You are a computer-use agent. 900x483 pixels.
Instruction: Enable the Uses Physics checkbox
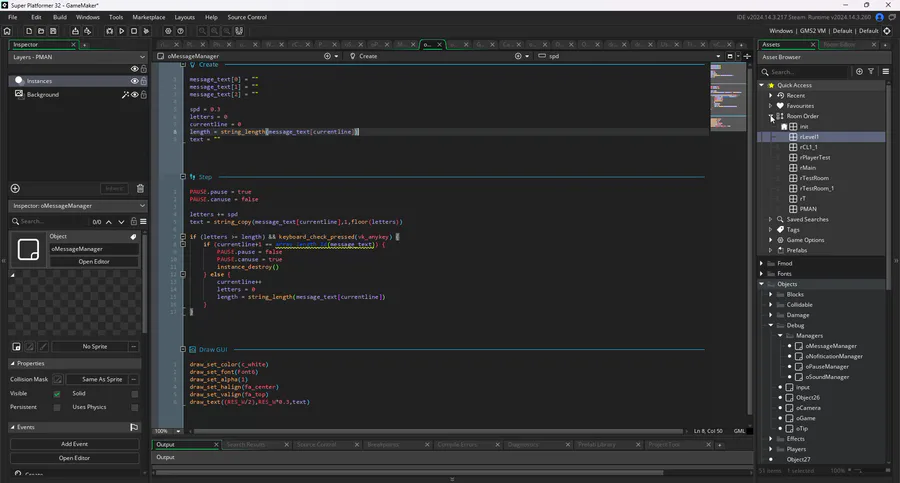pyautogui.click(x=134, y=407)
